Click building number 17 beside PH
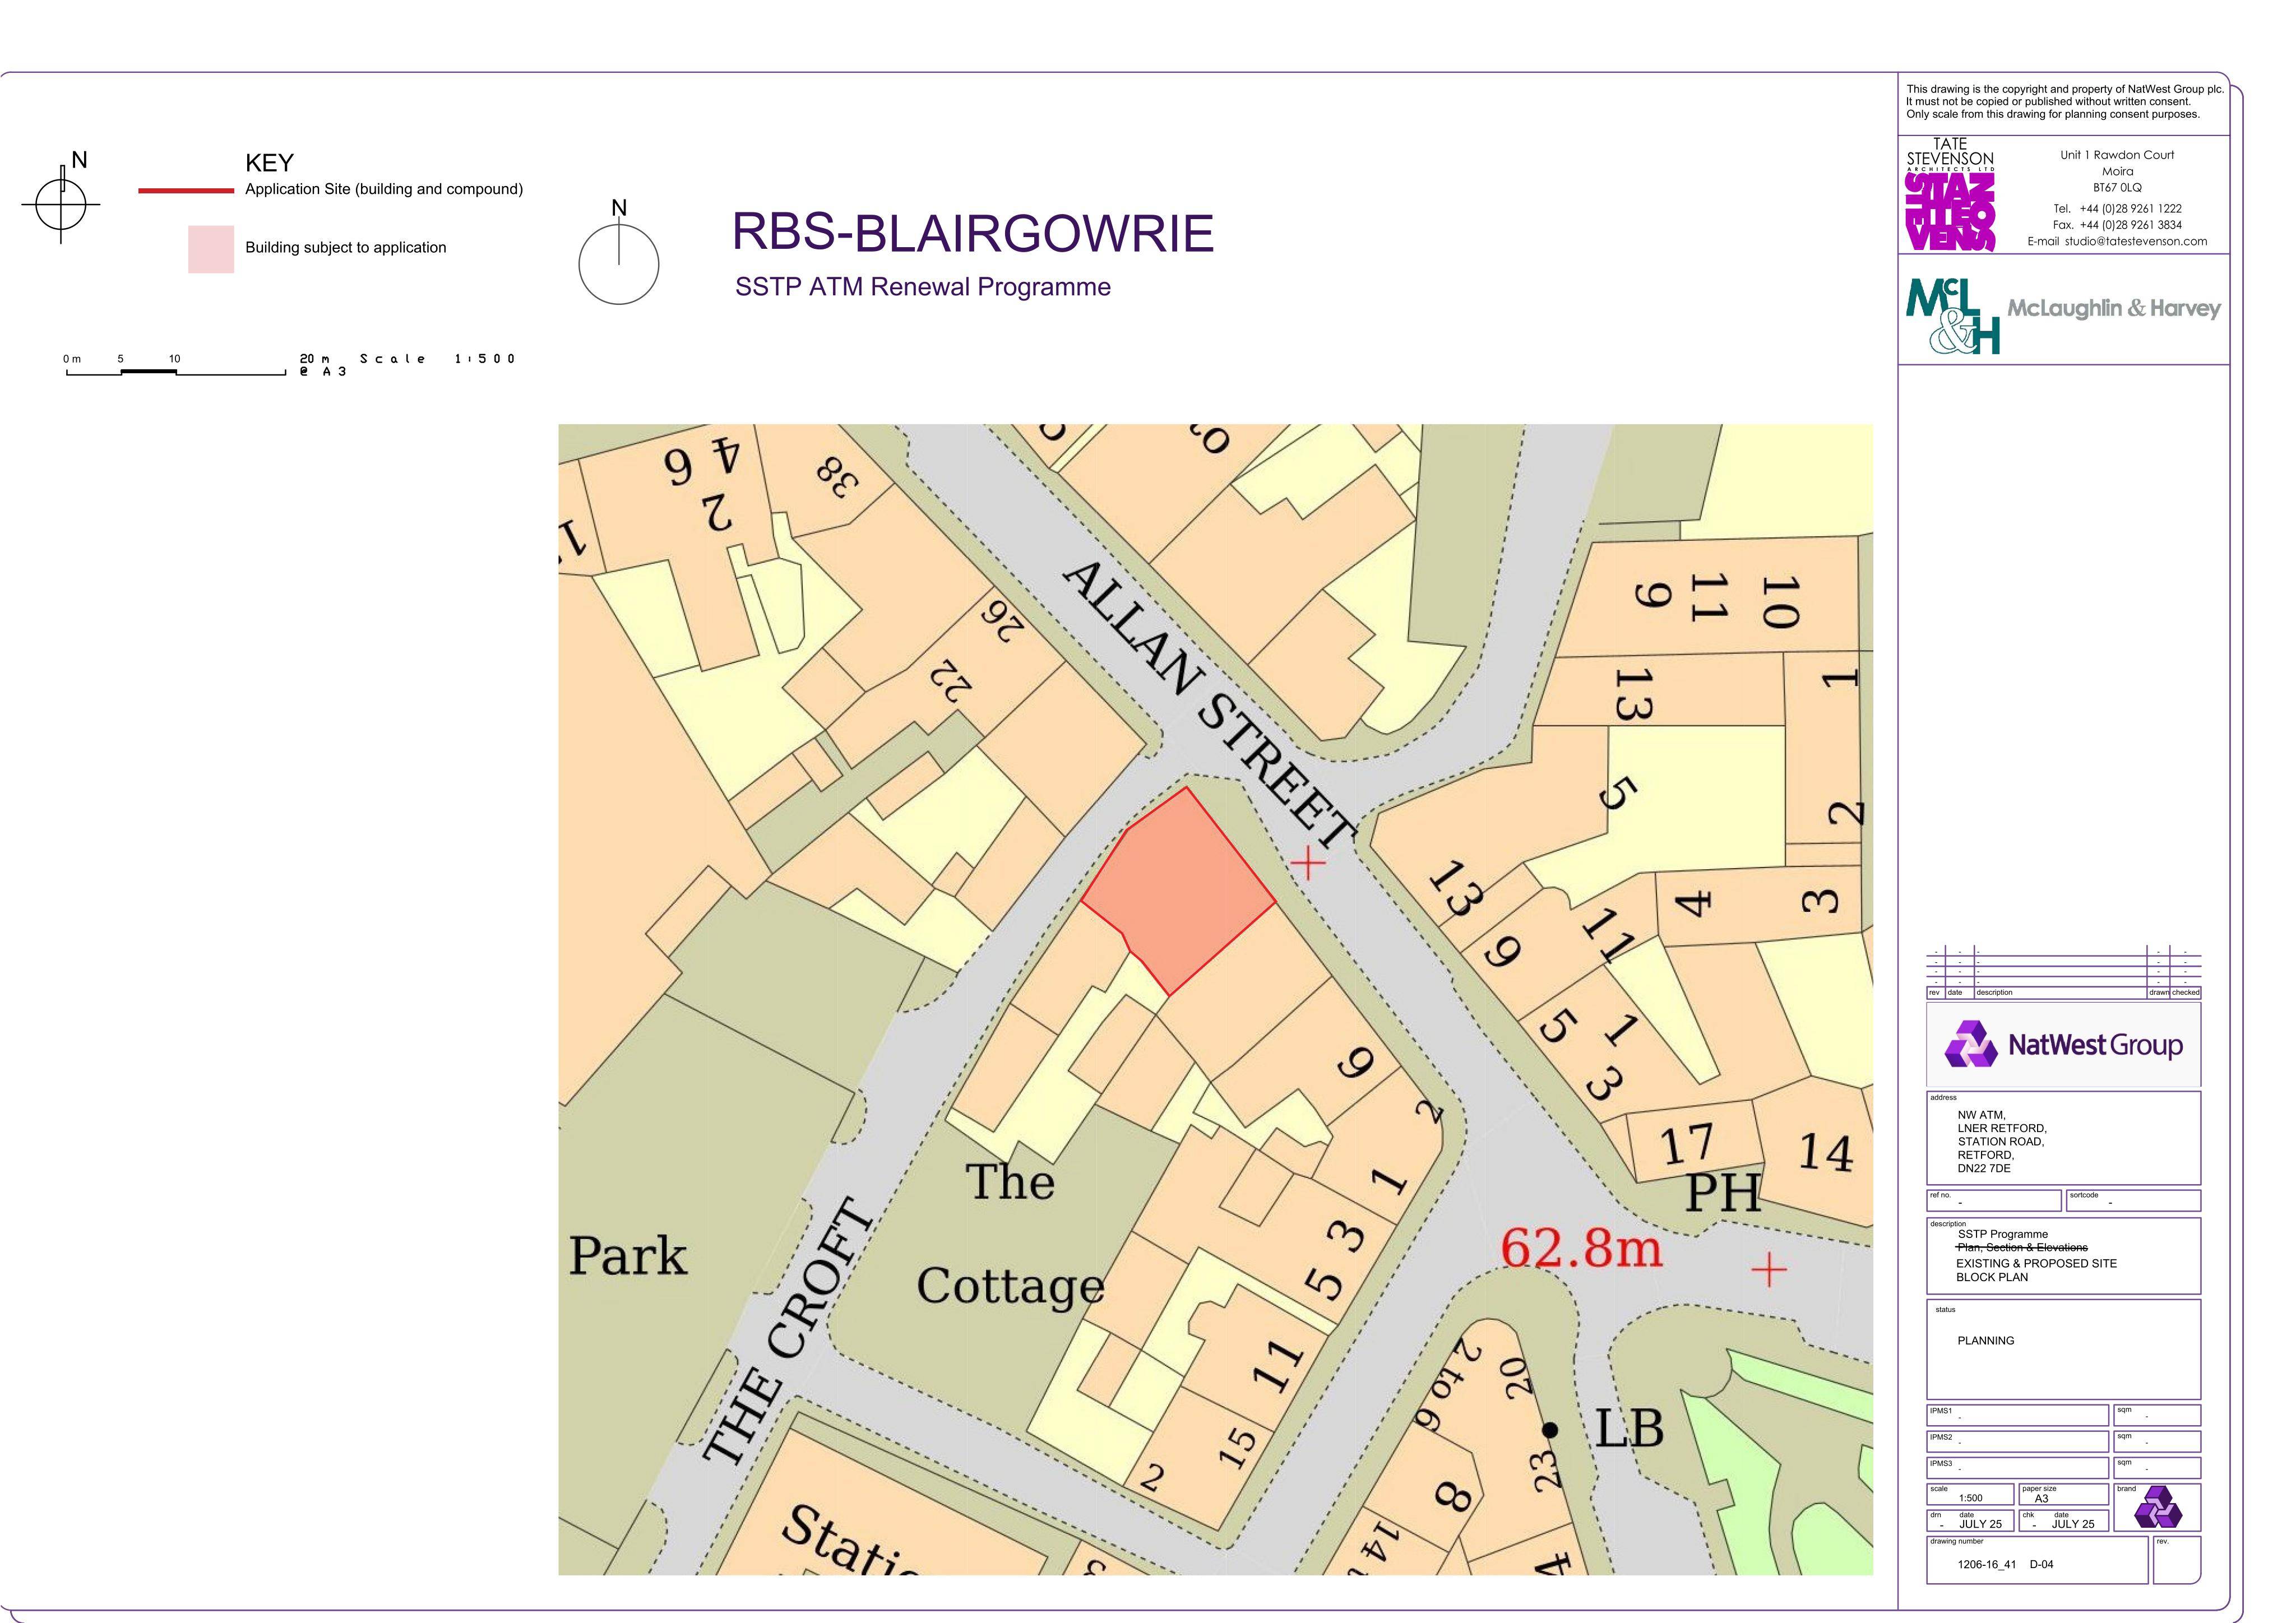 [1687, 1144]
